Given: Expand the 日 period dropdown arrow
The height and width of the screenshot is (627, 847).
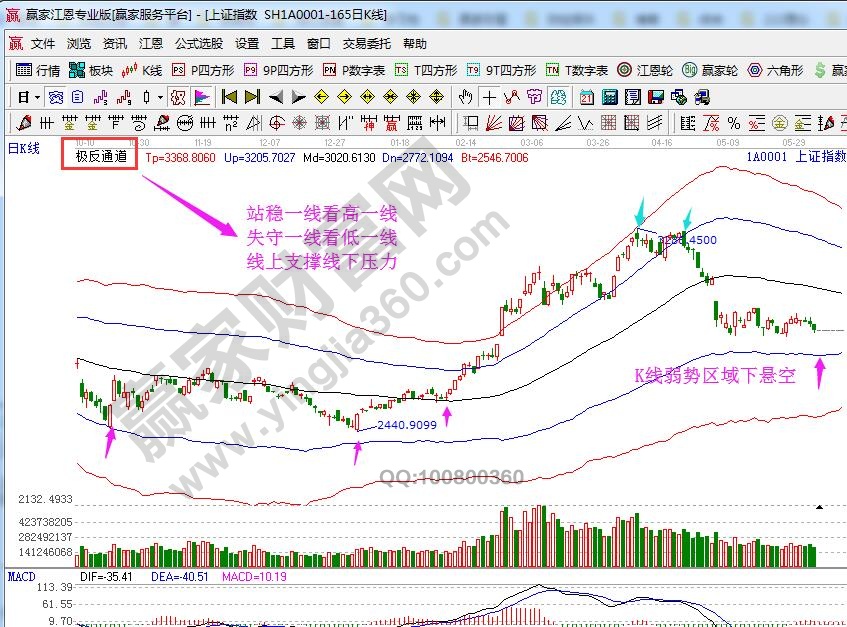Looking at the screenshot, I should pos(37,97).
